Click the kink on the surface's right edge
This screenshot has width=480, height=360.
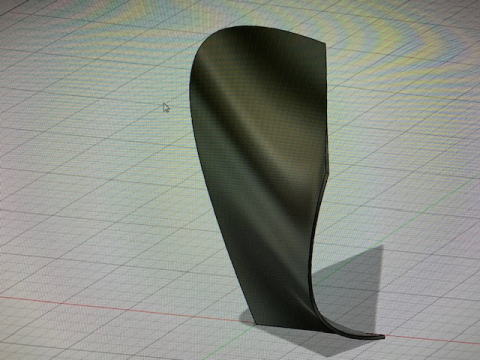[327, 173]
